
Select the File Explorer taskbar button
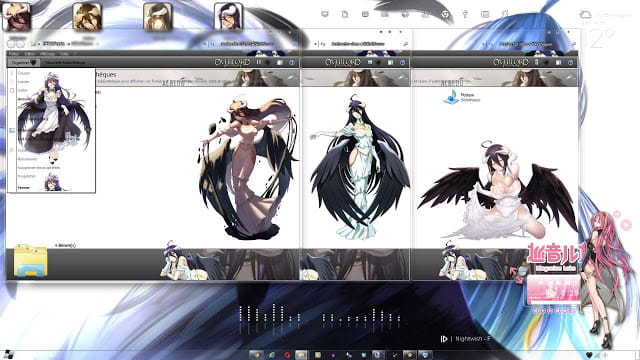(x=301, y=355)
